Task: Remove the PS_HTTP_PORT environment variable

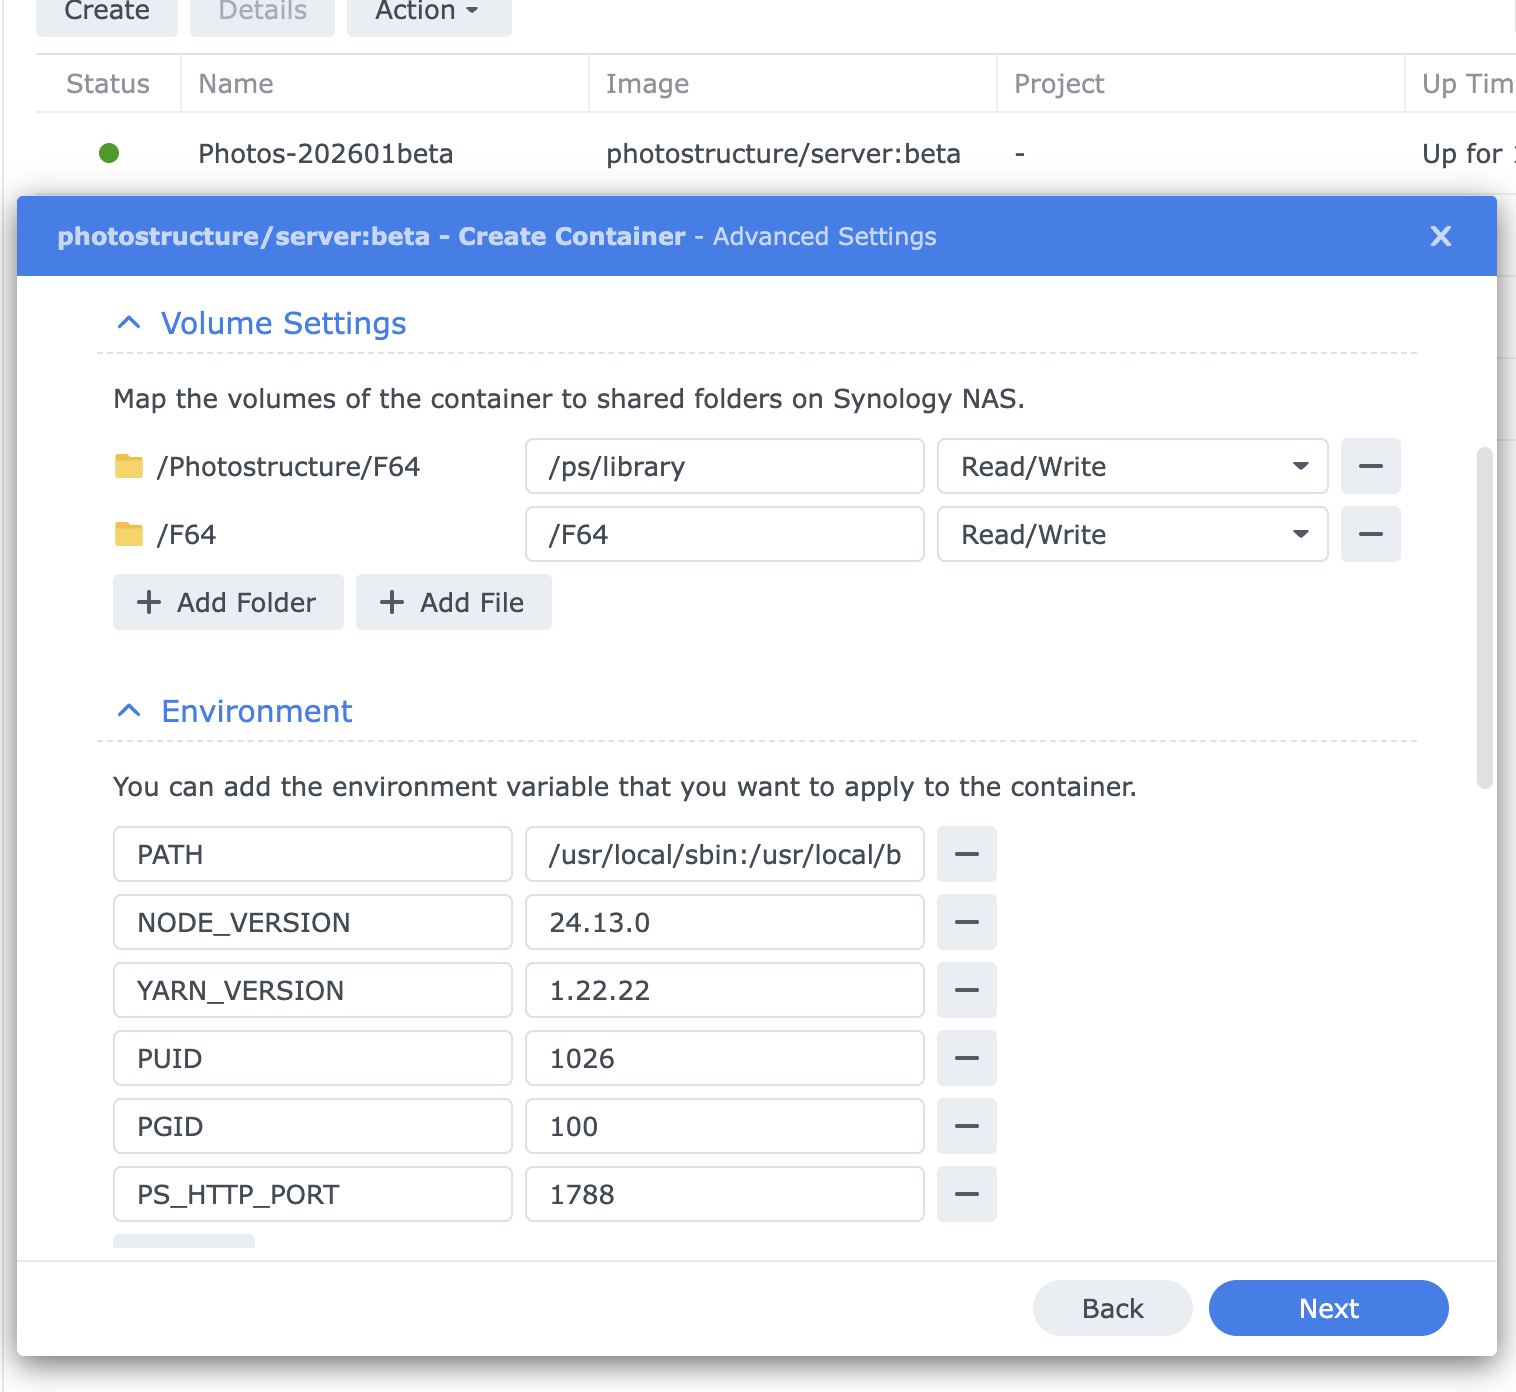Action: (966, 1194)
